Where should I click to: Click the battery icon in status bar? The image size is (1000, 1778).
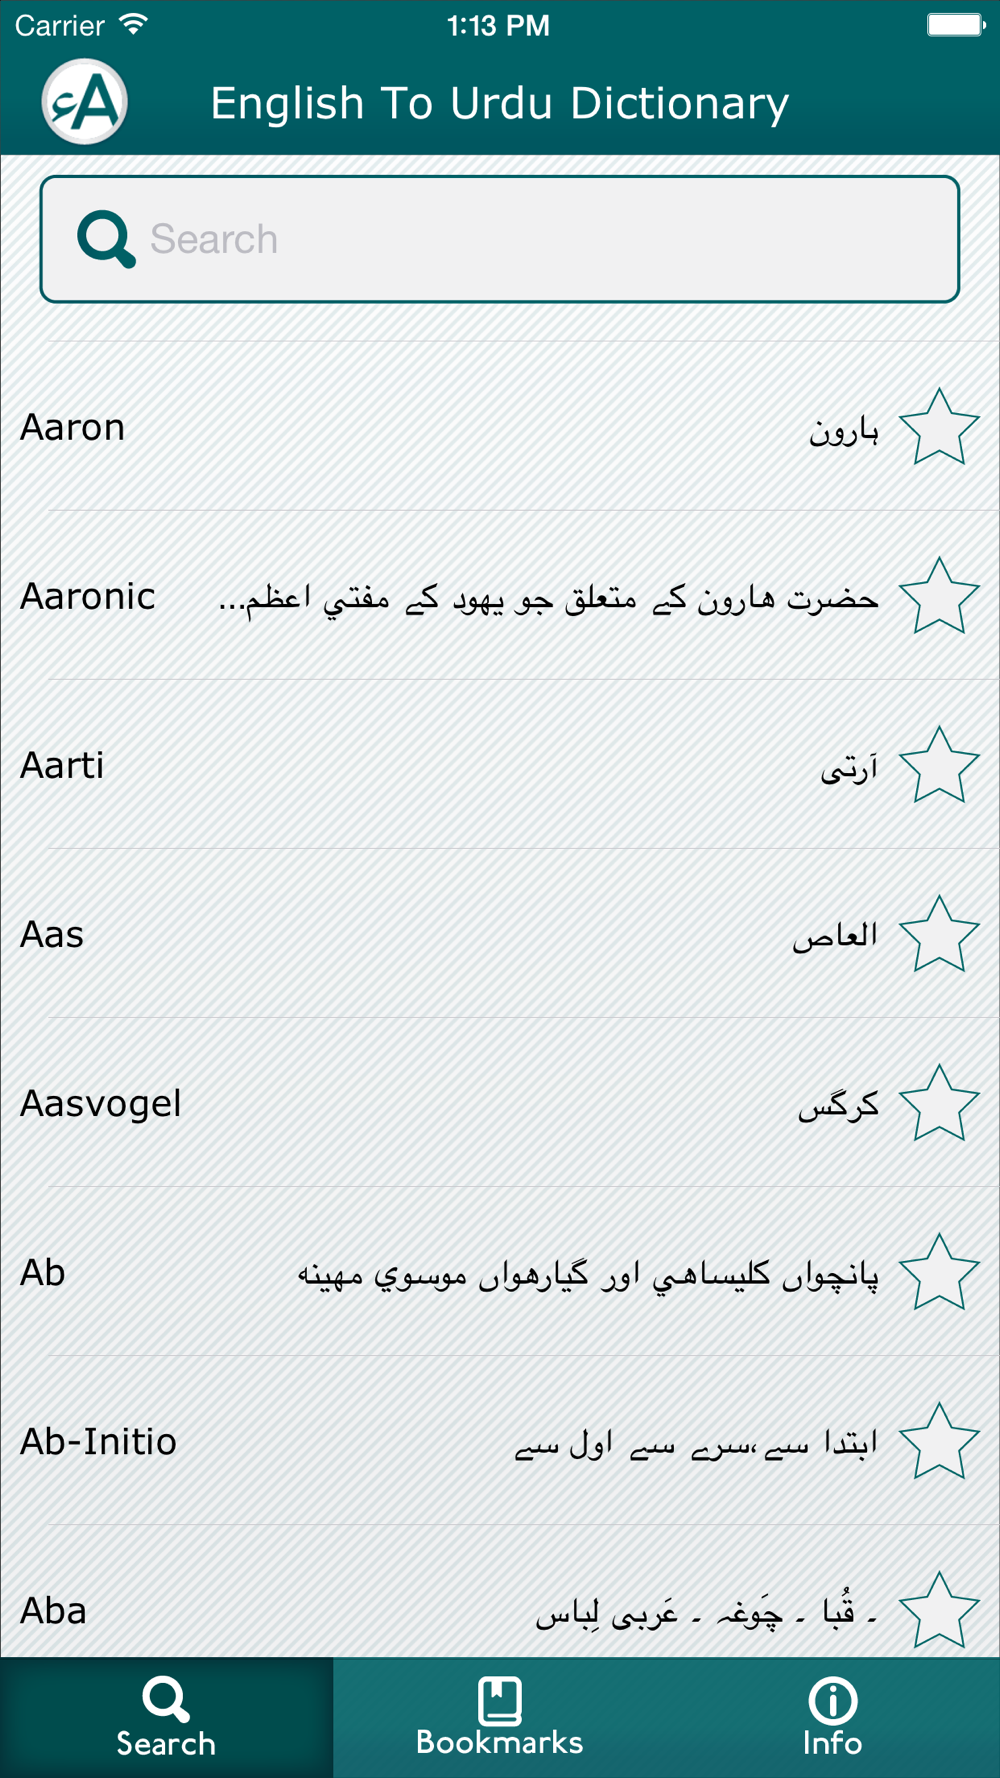[x=955, y=24]
